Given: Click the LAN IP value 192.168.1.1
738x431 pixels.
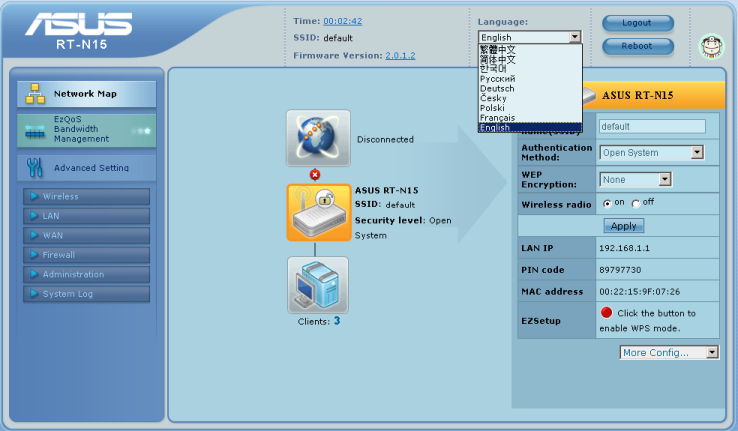Looking at the screenshot, I should tap(624, 248).
